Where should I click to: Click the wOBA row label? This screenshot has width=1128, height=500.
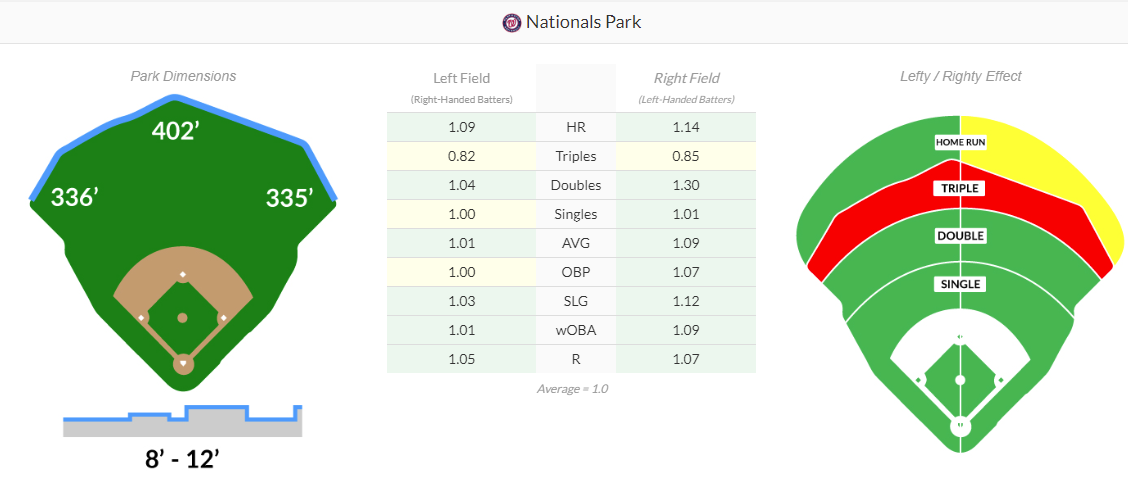pos(575,330)
